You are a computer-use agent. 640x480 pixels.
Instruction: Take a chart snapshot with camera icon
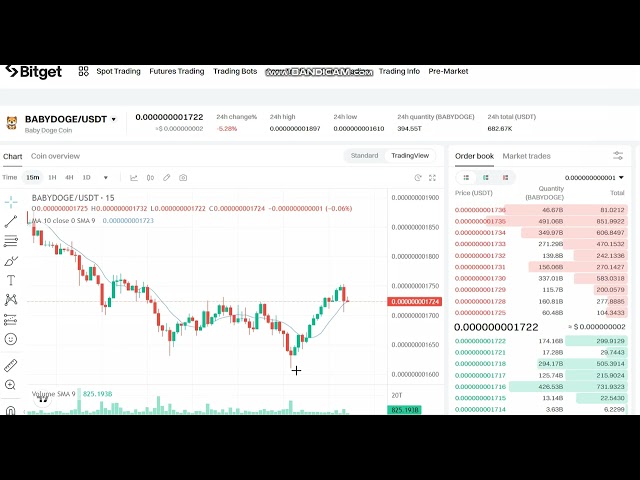(183, 178)
